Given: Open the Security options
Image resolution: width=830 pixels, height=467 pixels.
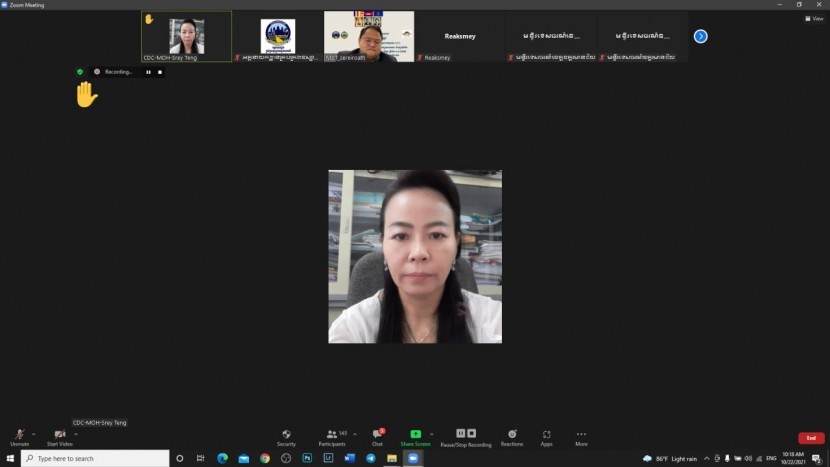Looking at the screenshot, I should tap(286, 436).
